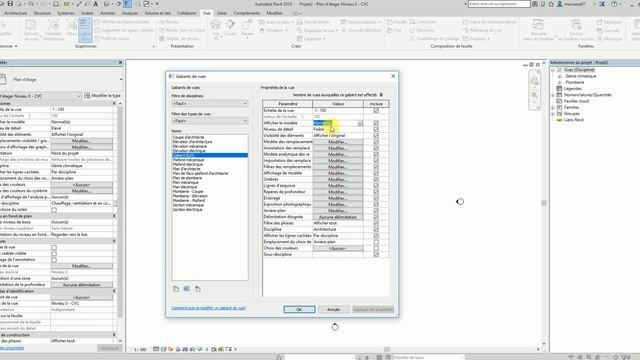Open the Afficher le modèle value dropdown
The image size is (640, 360).
[360, 123]
